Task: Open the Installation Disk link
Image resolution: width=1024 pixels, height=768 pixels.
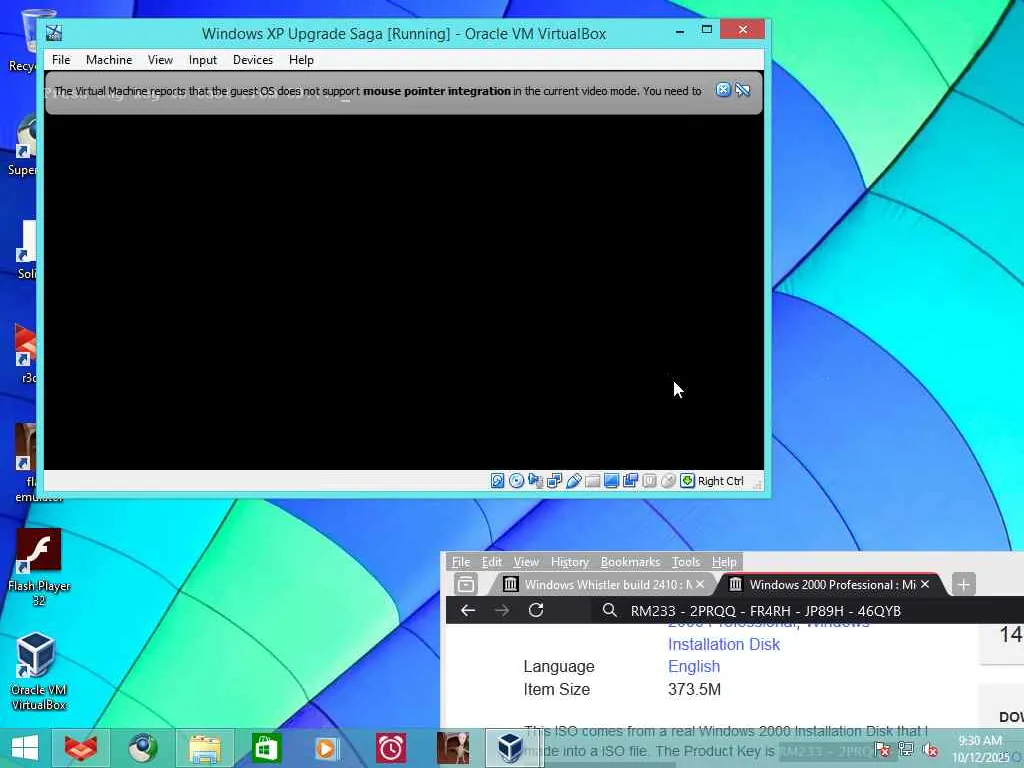Action: point(724,645)
